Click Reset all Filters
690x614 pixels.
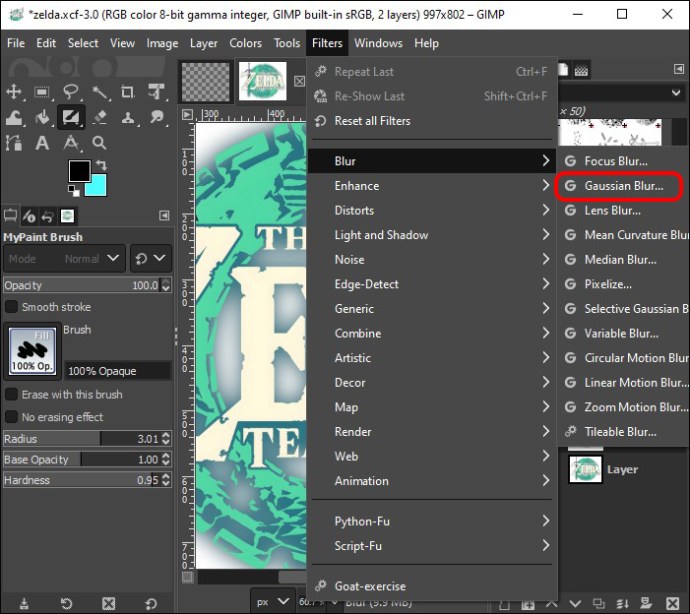pos(371,121)
